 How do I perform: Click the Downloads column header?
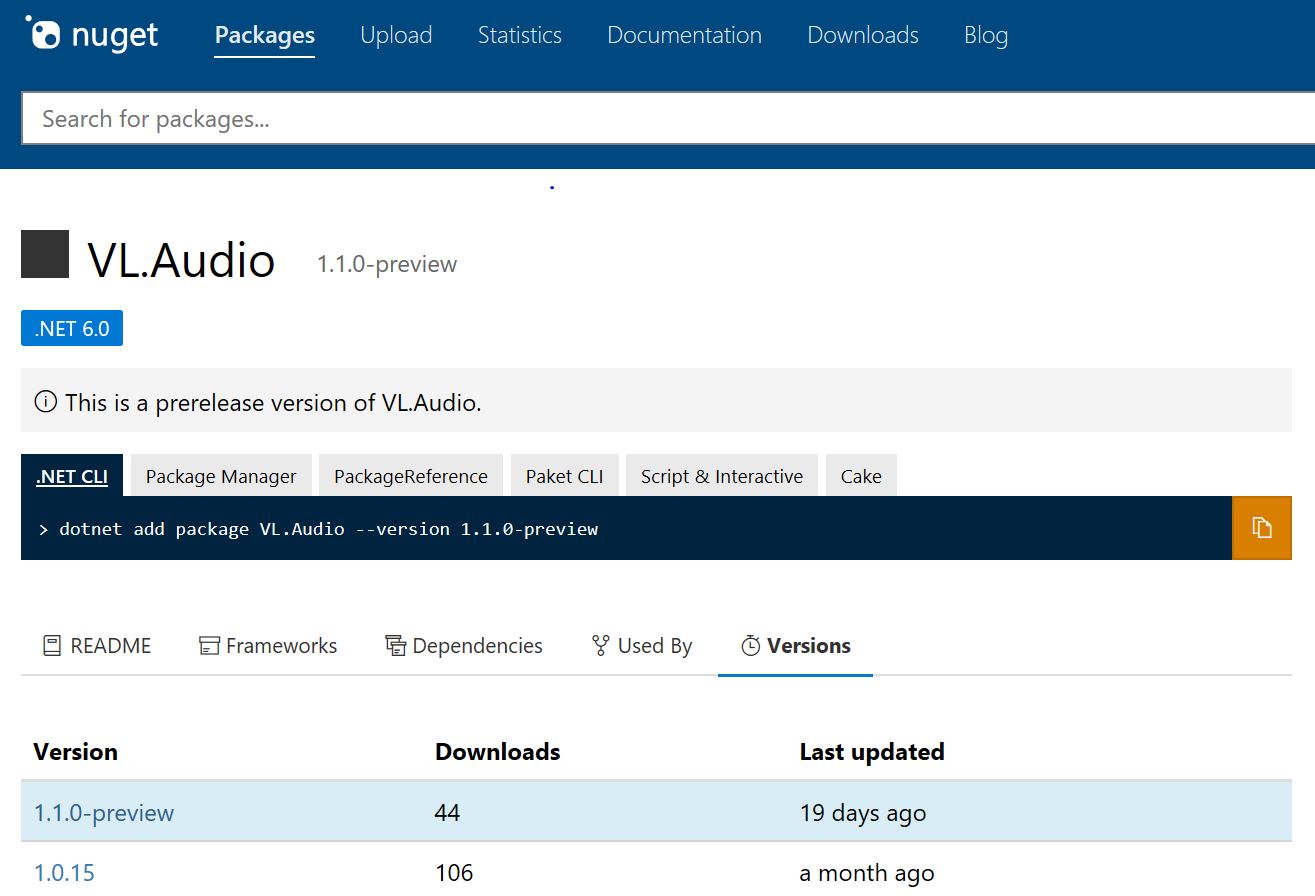(x=498, y=752)
